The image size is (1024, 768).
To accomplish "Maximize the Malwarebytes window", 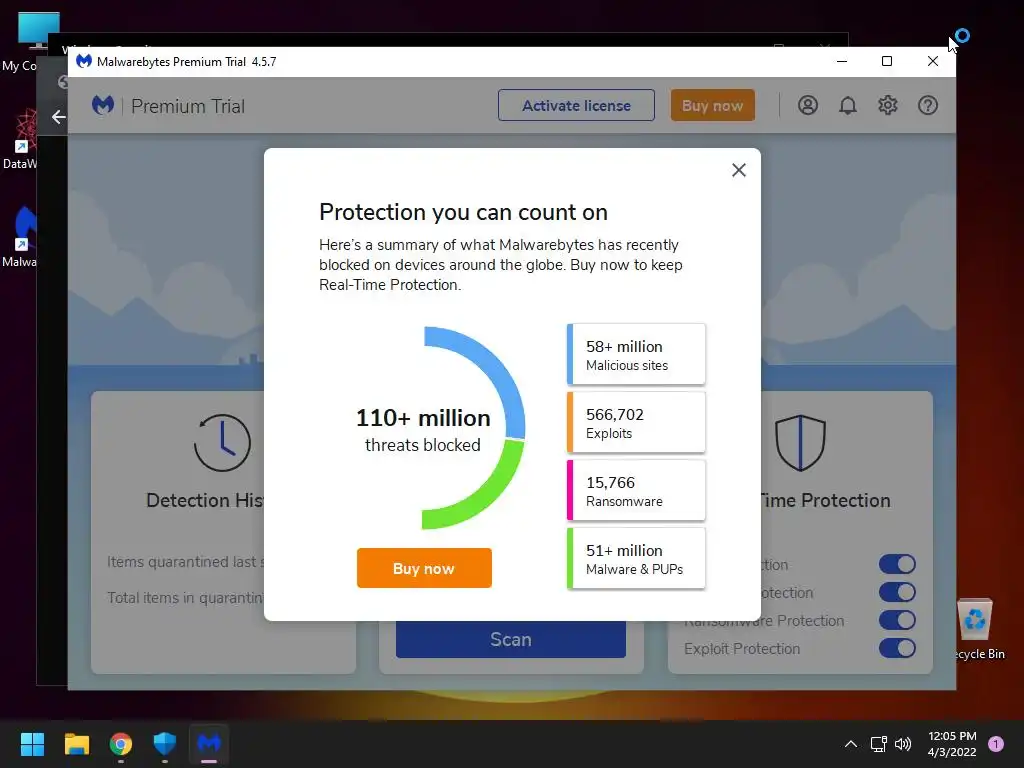I will pyautogui.click(x=887, y=61).
